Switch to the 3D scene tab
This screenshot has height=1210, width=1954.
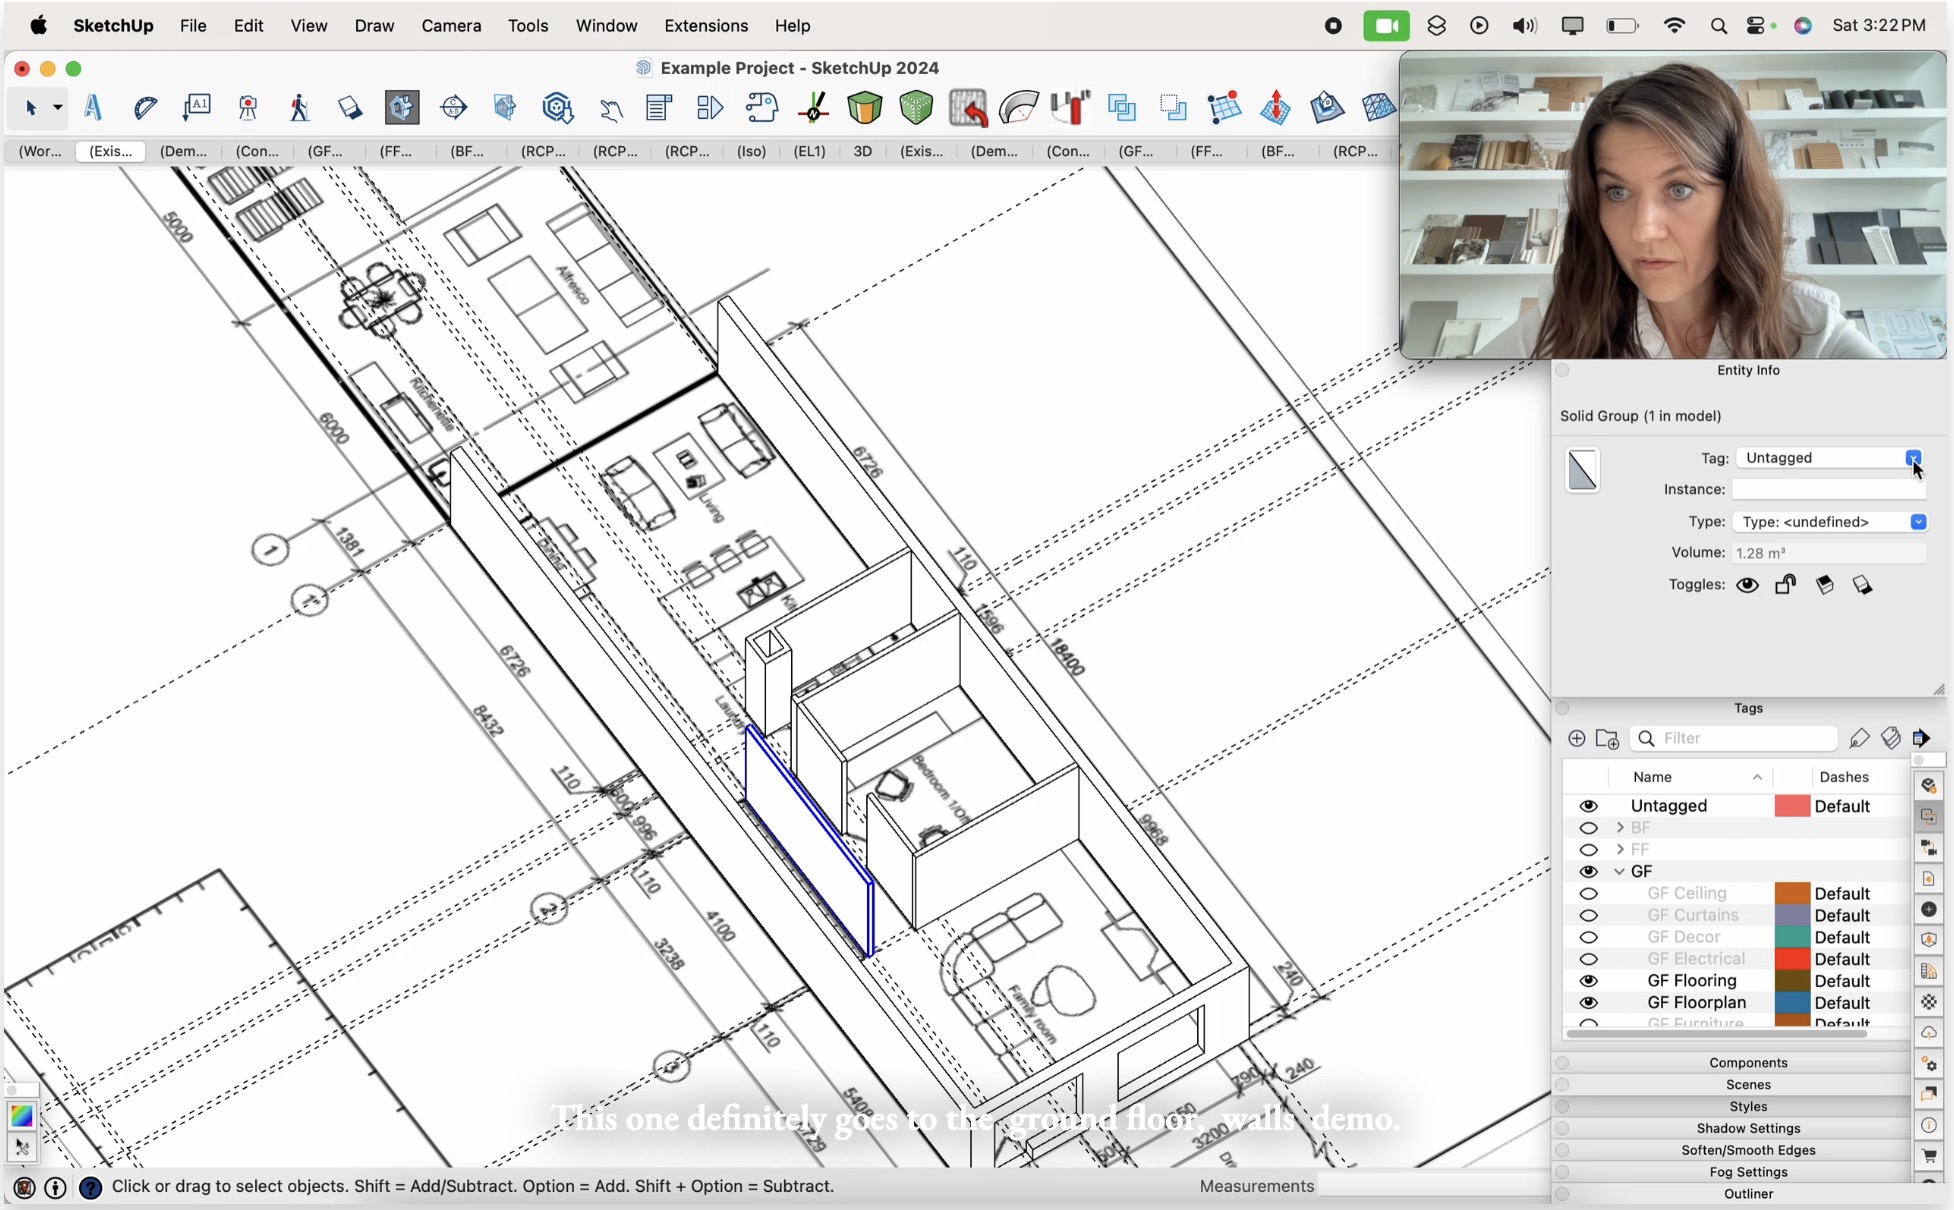click(862, 152)
